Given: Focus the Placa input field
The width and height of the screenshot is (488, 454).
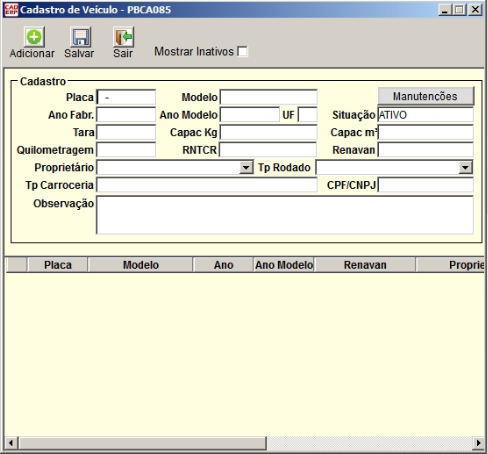Looking at the screenshot, I should pyautogui.click(x=126, y=97).
